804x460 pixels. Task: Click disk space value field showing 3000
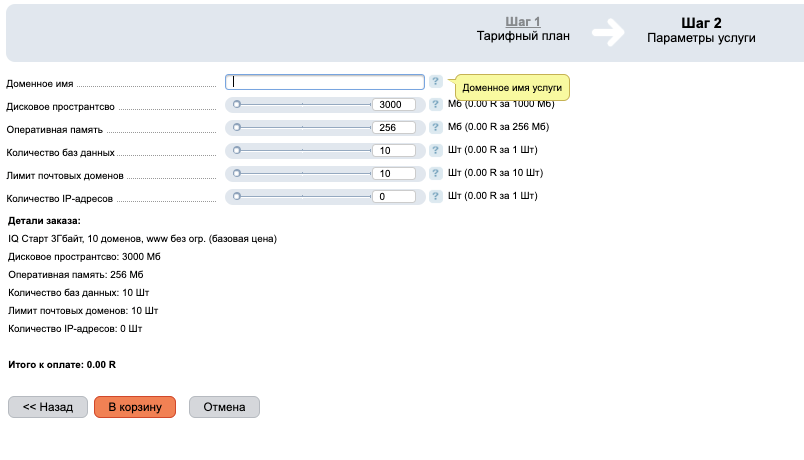pos(392,105)
